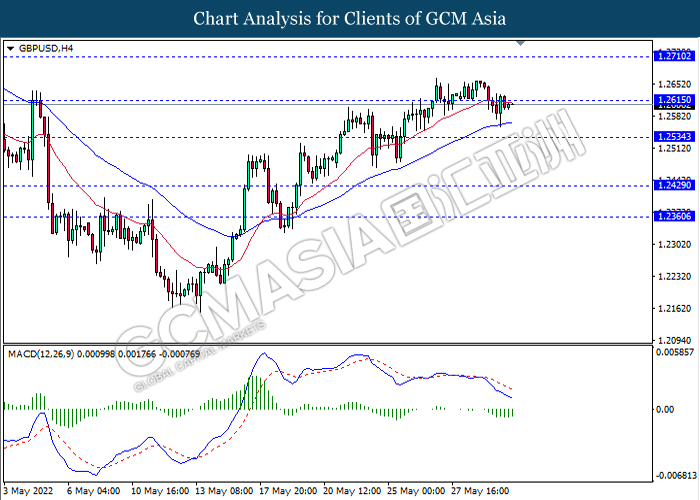Click the 20 May 12:00 time label
The height and width of the screenshot is (500, 700).
(352, 491)
